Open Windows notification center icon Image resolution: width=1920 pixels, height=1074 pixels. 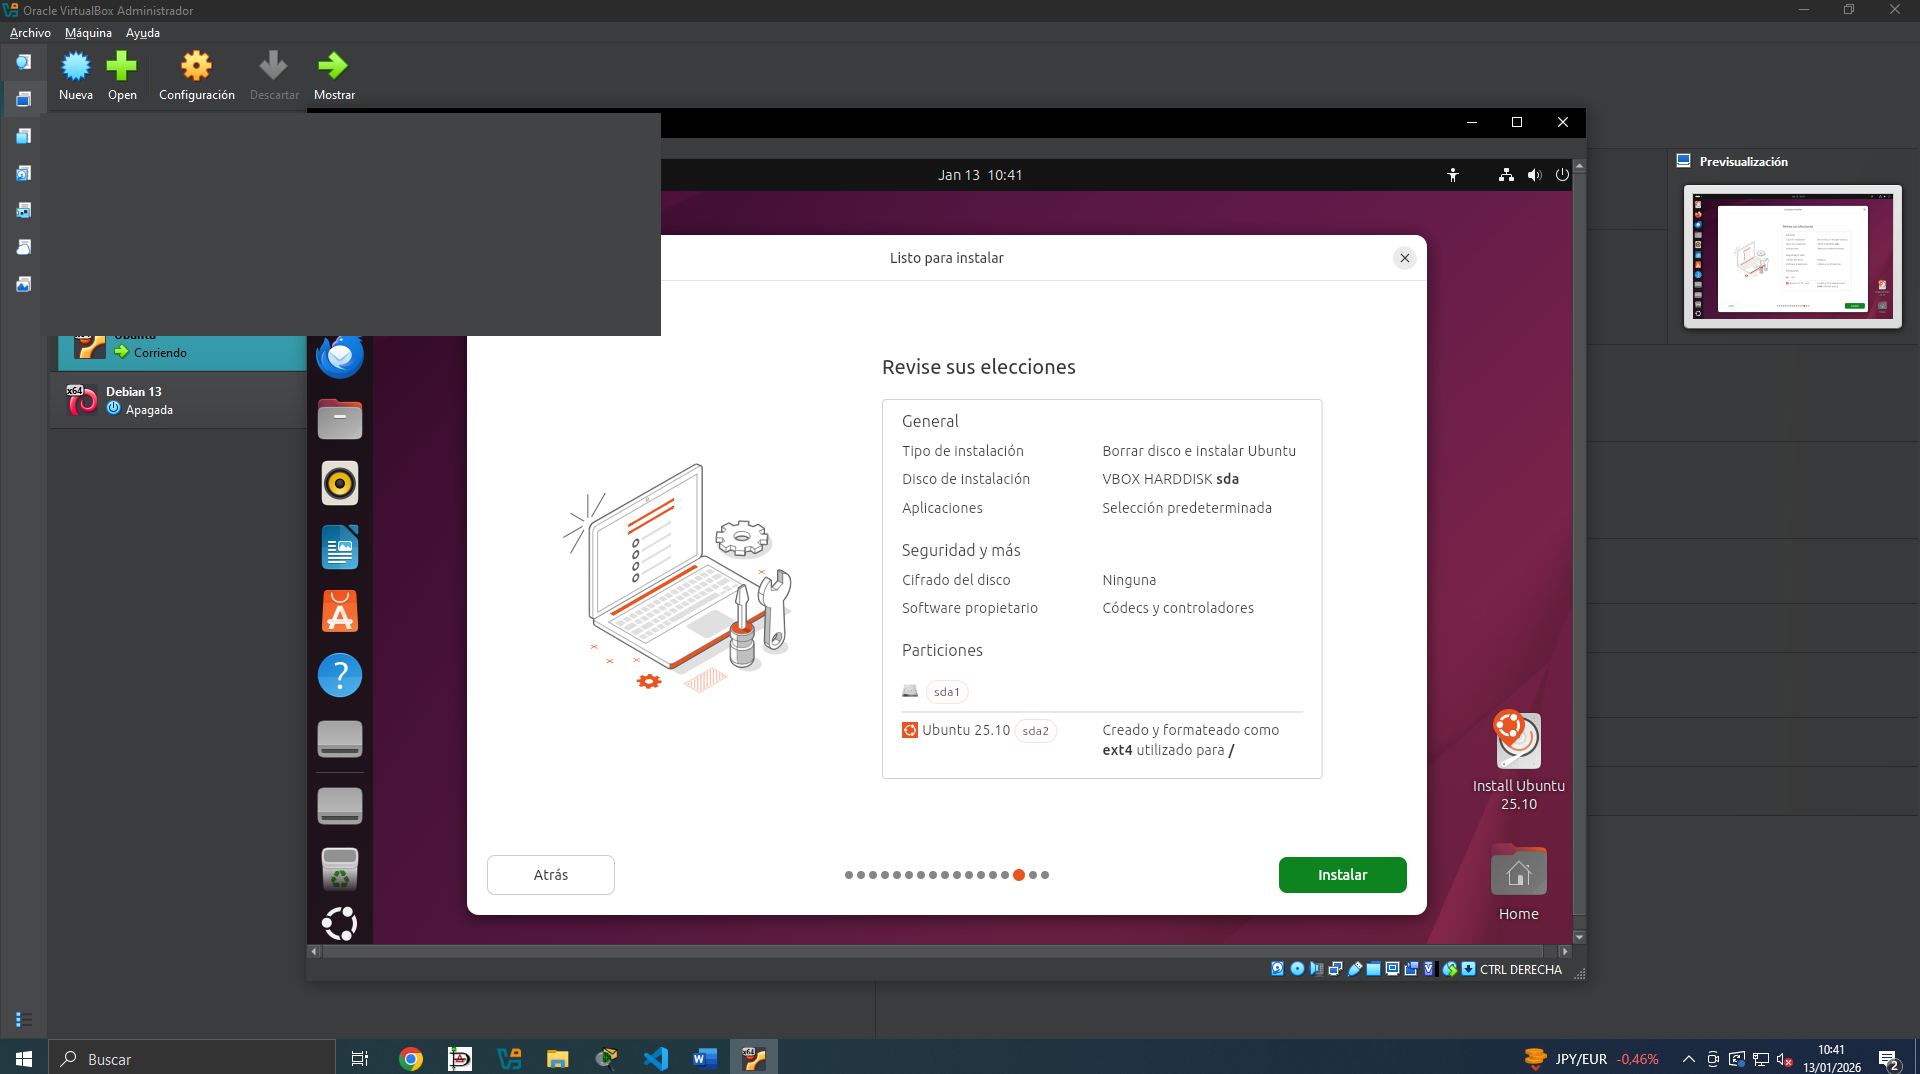click(1889, 1060)
